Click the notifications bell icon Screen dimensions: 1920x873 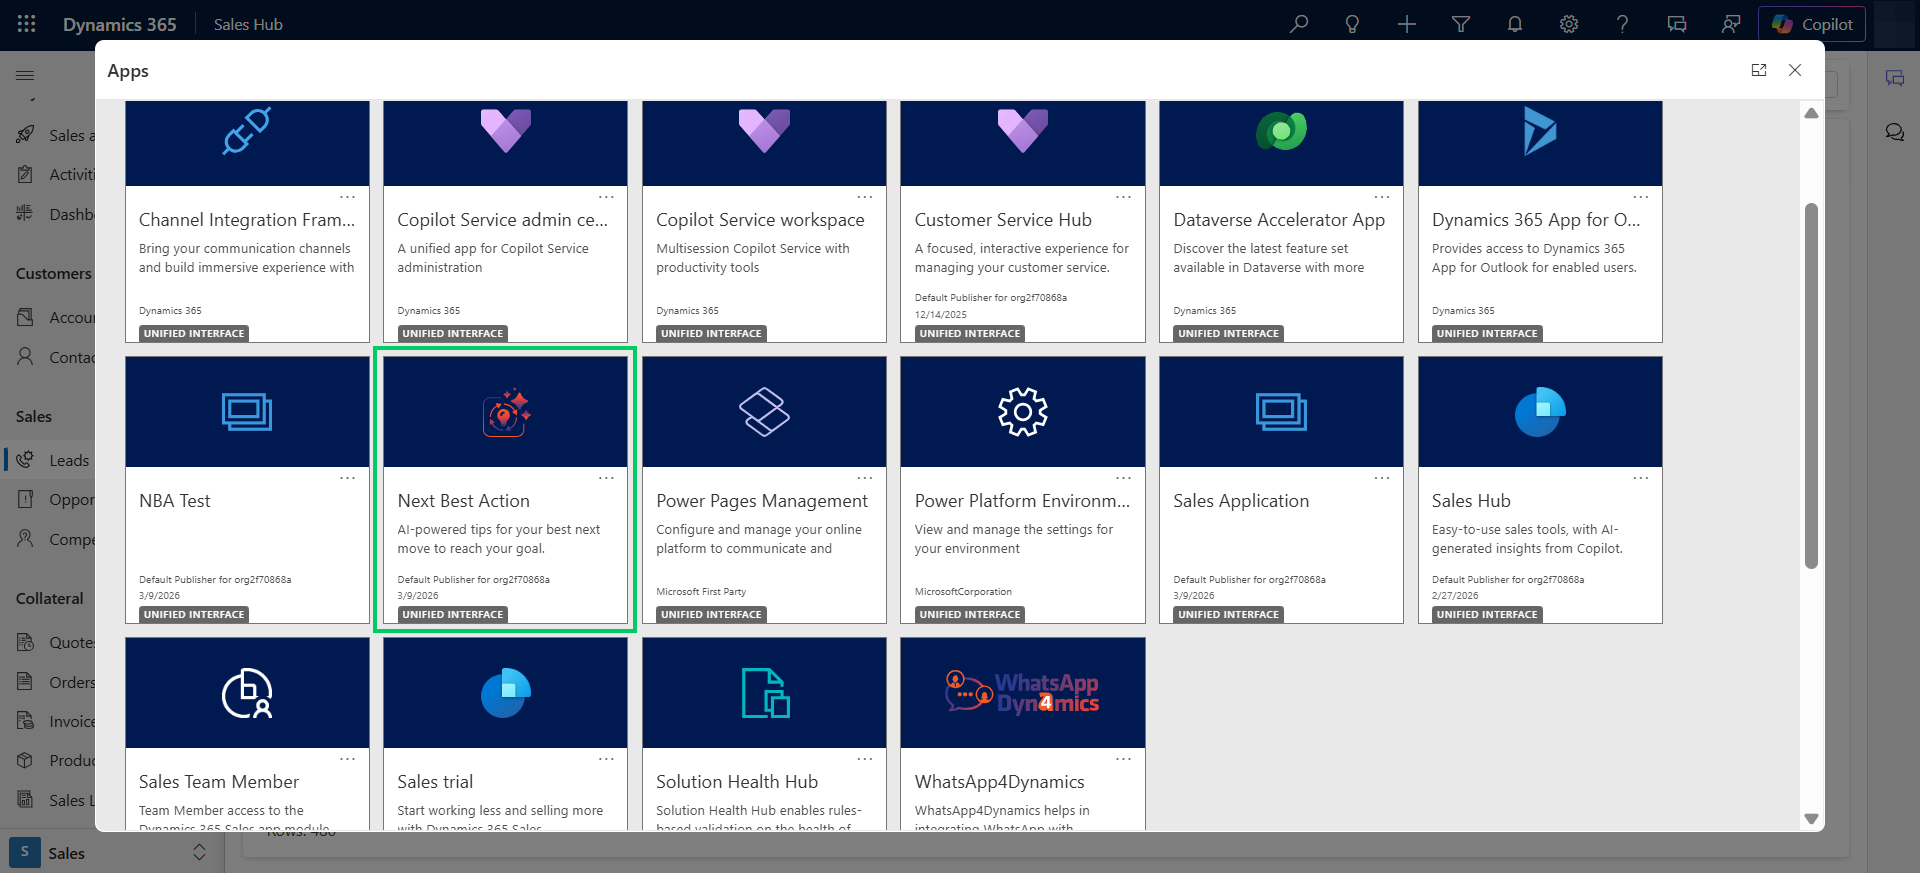pyautogui.click(x=1515, y=24)
